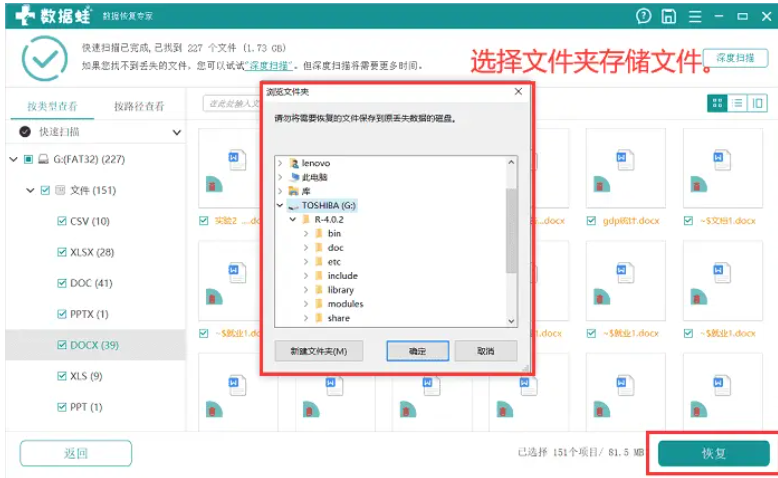Expand the library folder node
778x478 pixels.
(x=306, y=290)
